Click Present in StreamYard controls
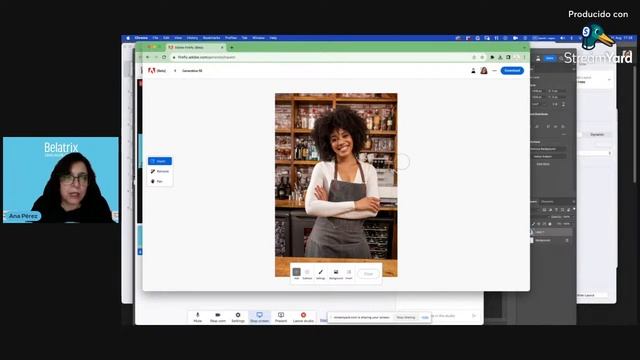The image size is (640, 360). coord(281,317)
